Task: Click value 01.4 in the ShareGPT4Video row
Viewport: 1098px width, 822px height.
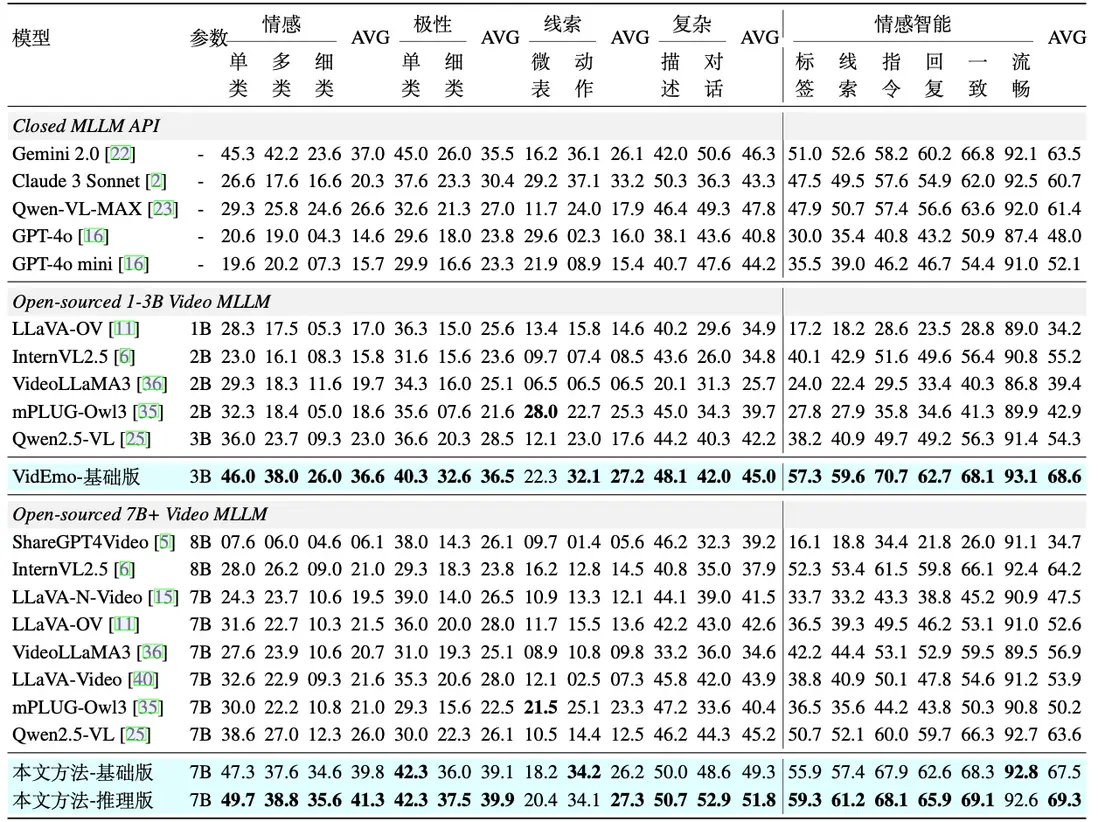Action: (583, 542)
